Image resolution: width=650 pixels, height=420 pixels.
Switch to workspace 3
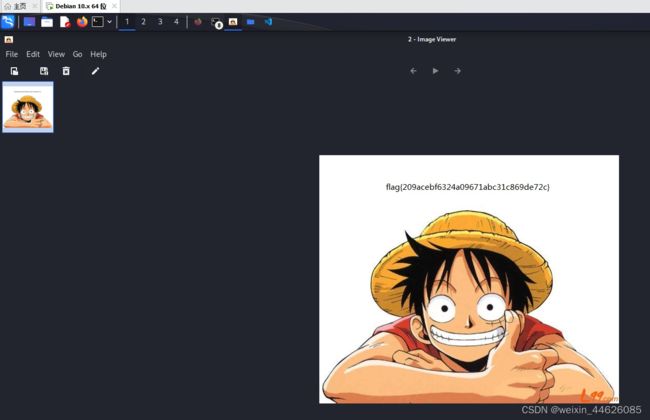coord(160,22)
